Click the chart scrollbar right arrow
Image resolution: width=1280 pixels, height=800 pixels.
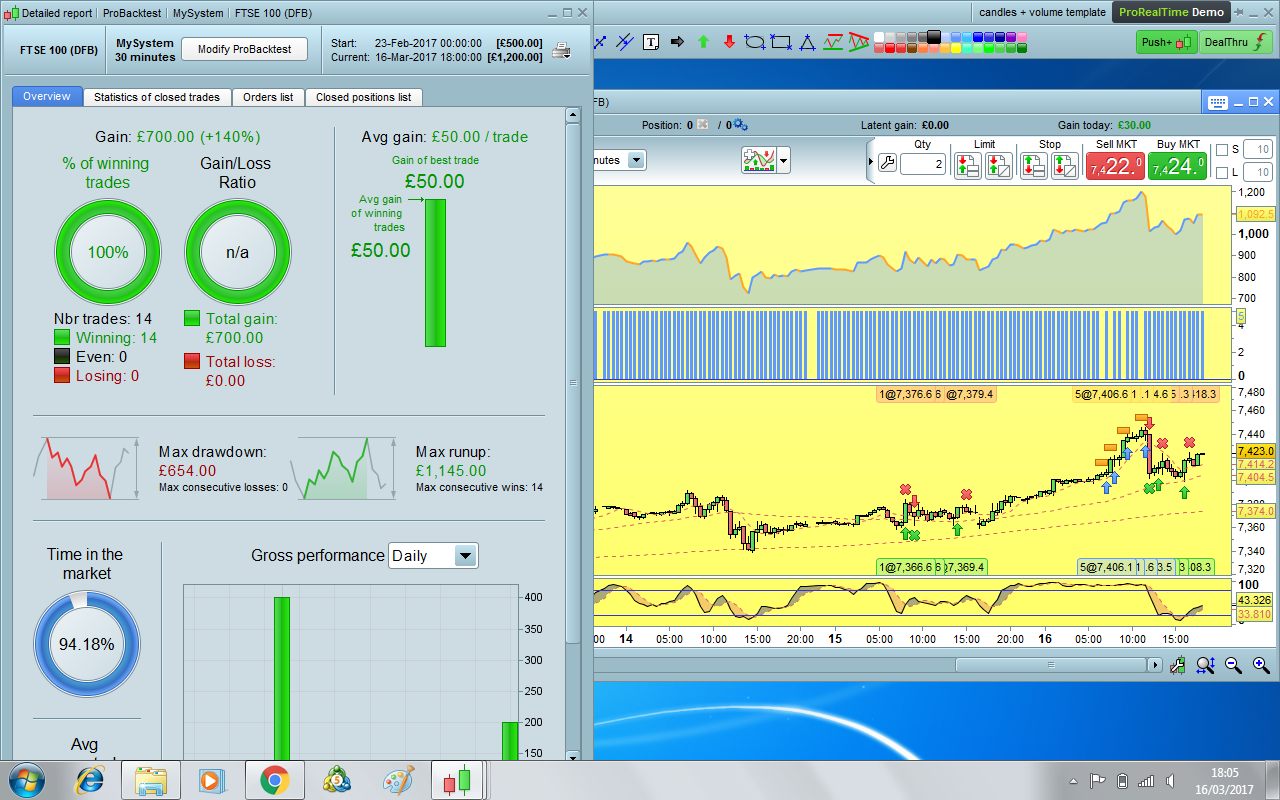click(x=1156, y=665)
